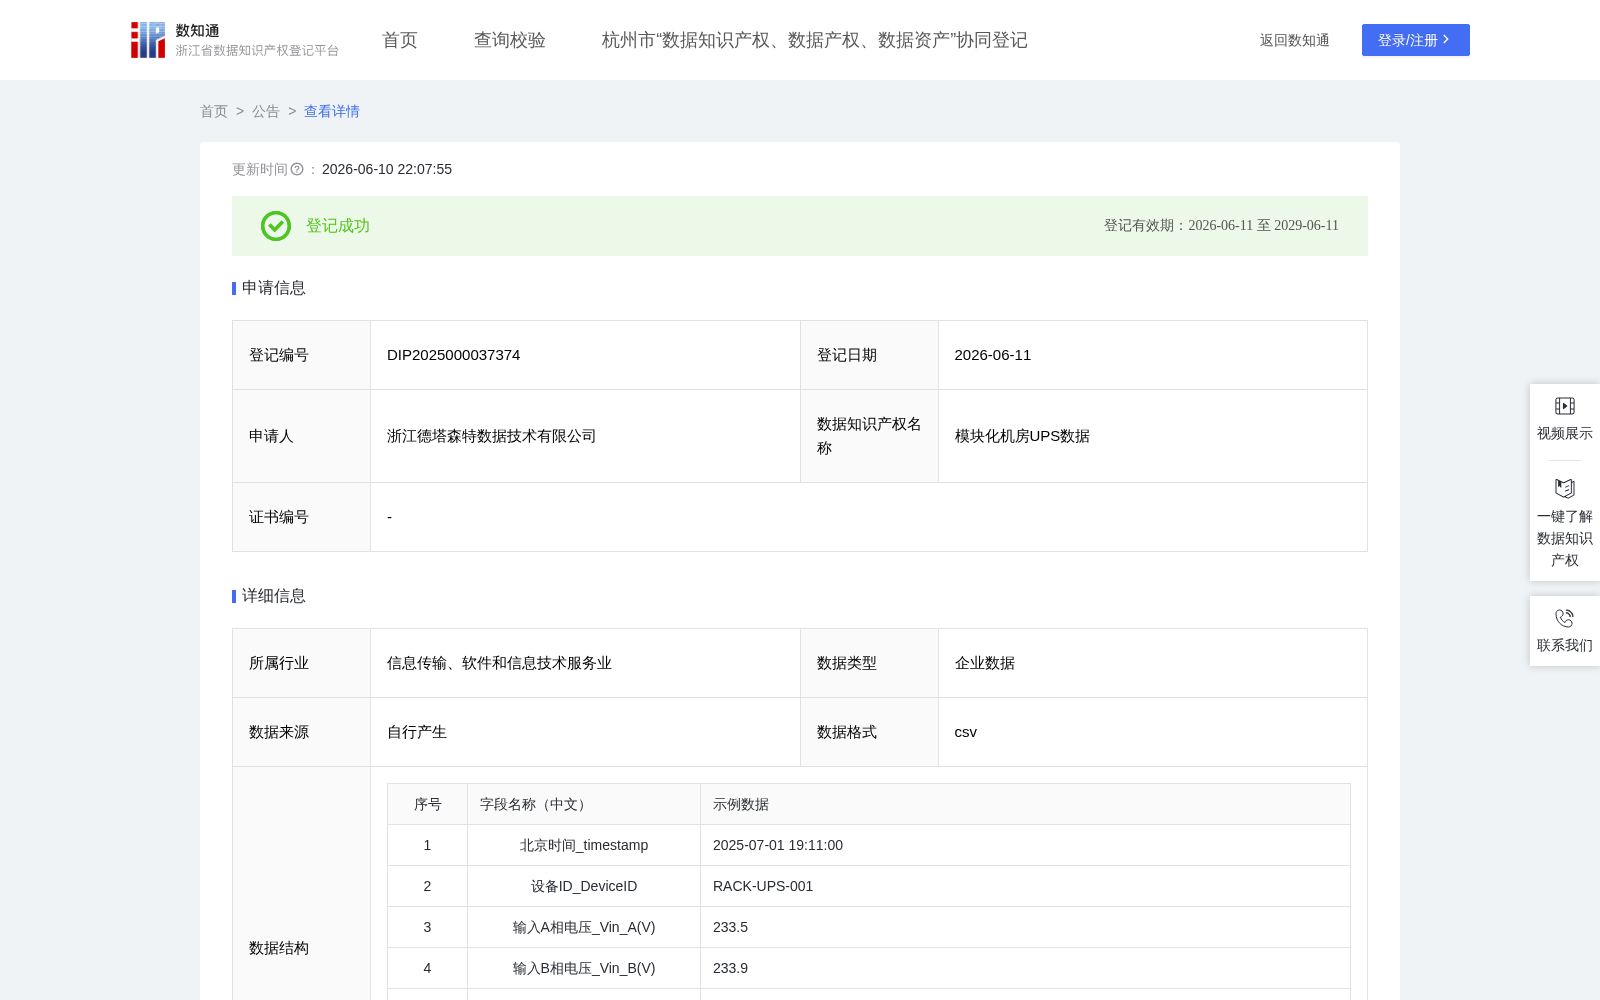The image size is (1600, 1000).
Task: Click sample value 233.9
Action: click(x=730, y=968)
